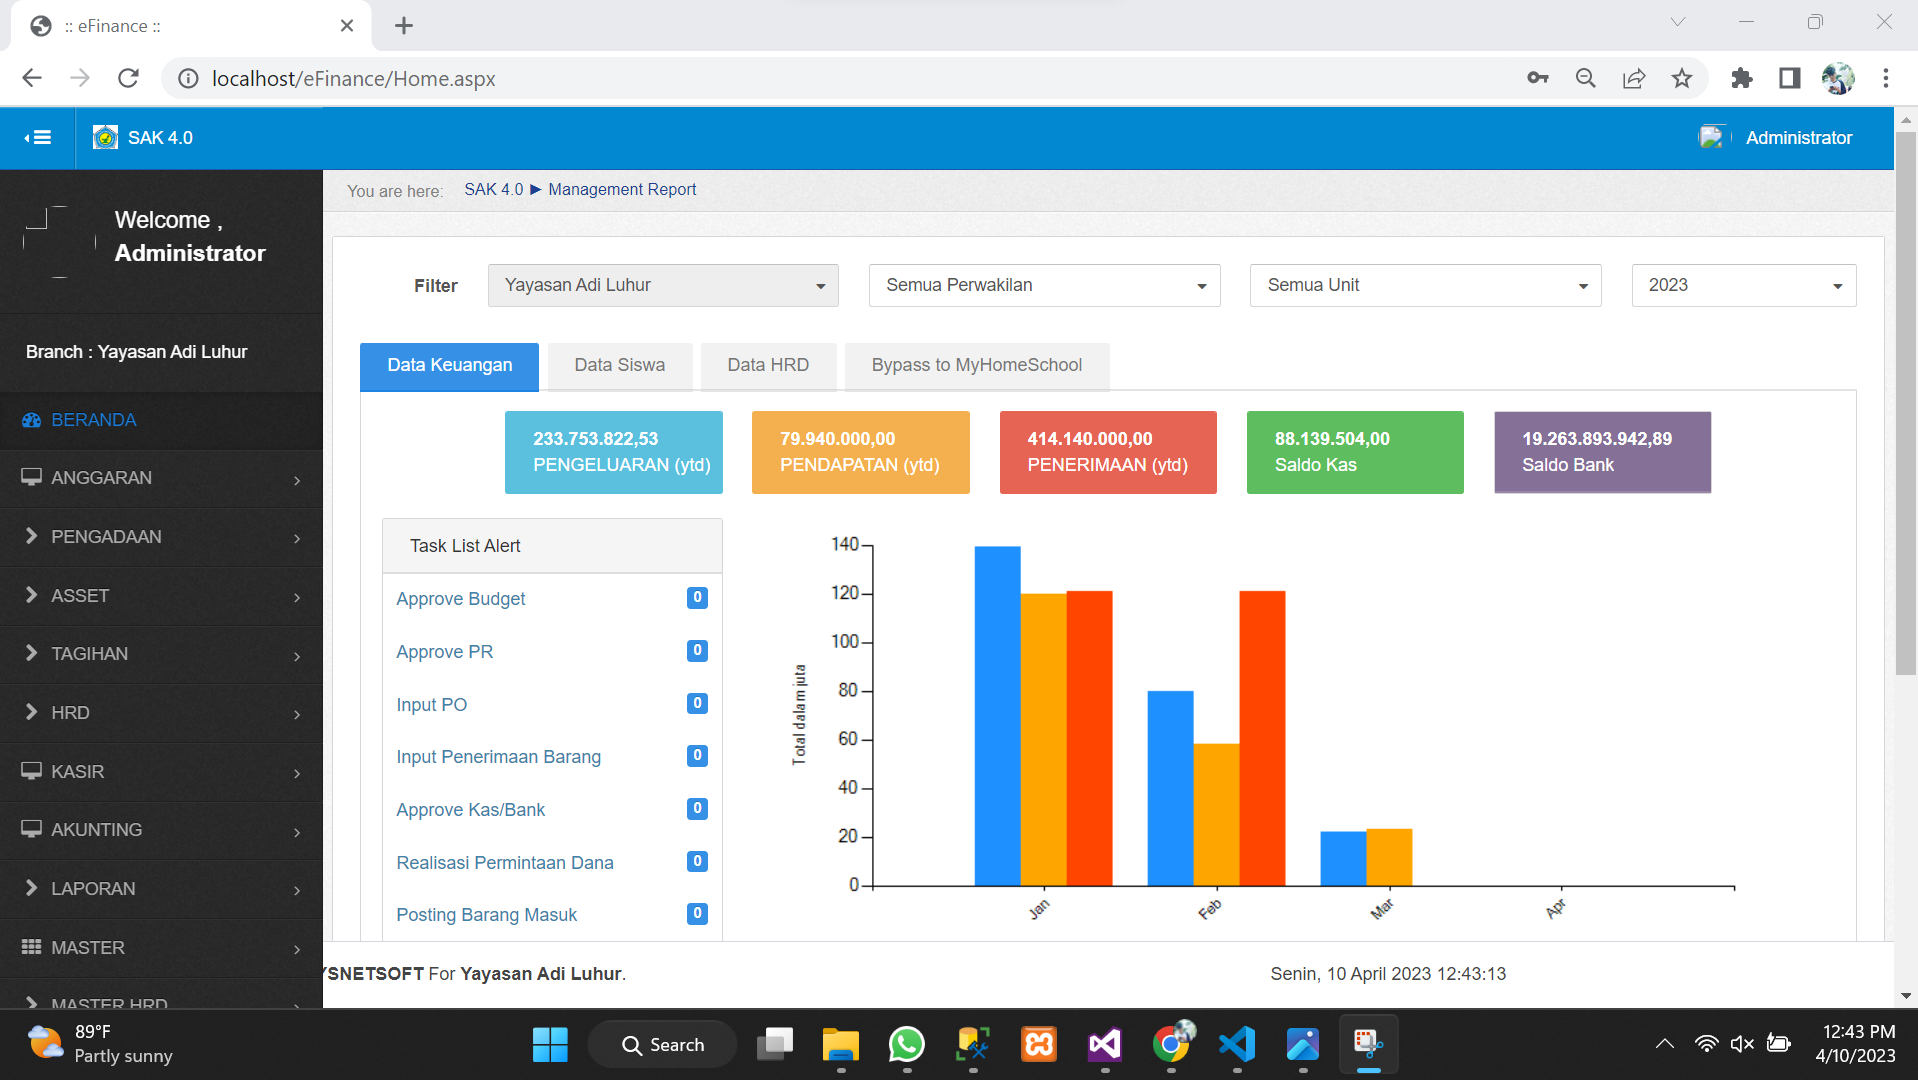Open the 2023 year selector dropdown
Image resolution: width=1918 pixels, height=1080 pixels.
pos(1742,285)
